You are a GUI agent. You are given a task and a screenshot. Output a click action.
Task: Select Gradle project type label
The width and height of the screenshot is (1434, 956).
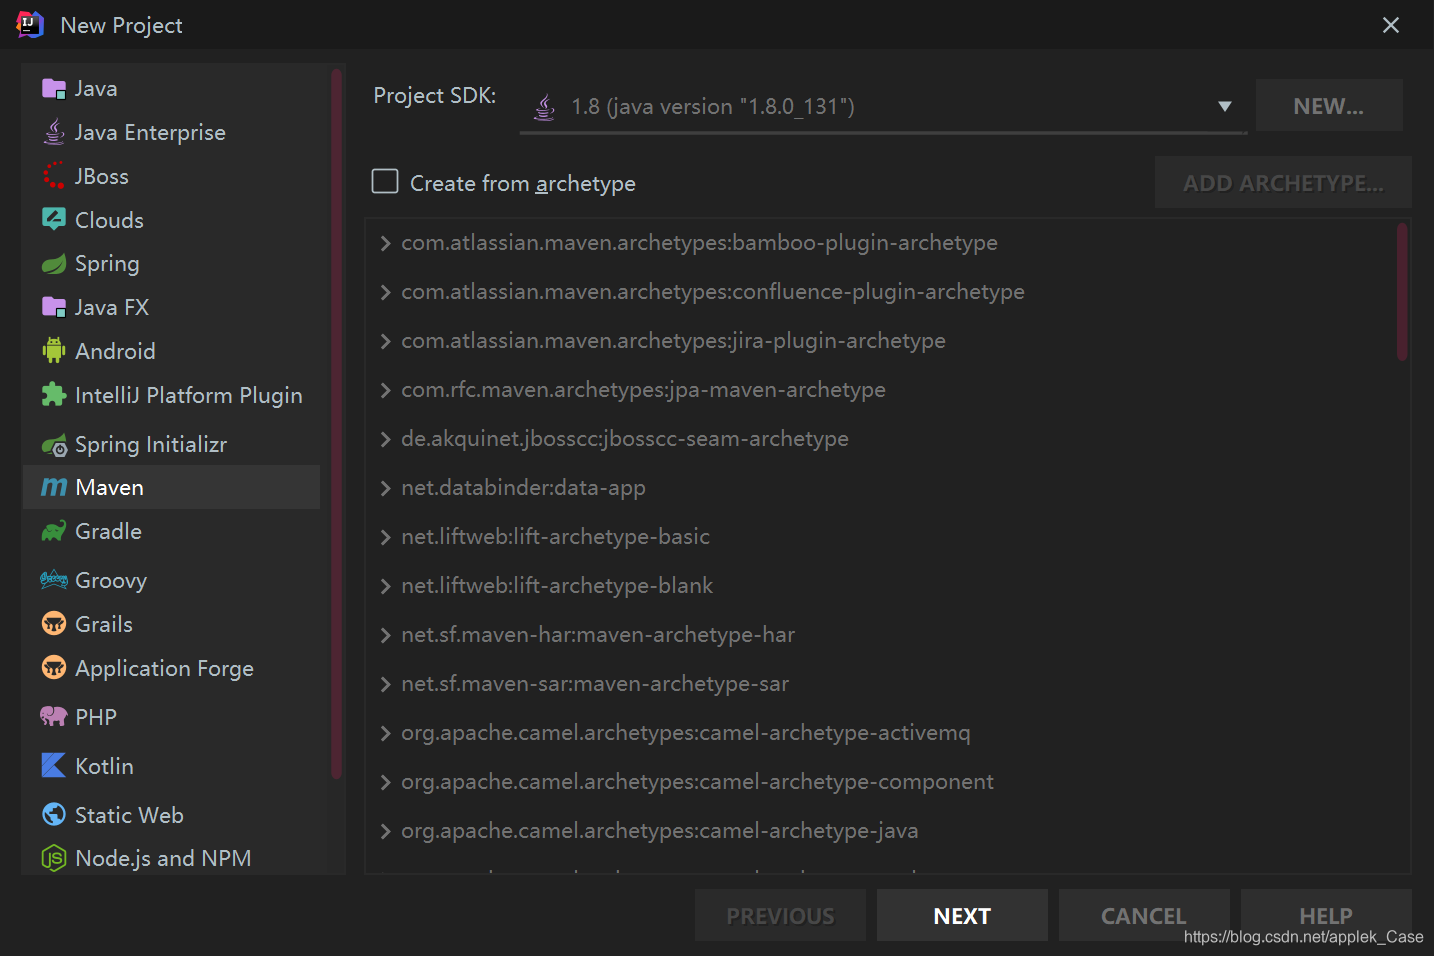click(x=108, y=531)
